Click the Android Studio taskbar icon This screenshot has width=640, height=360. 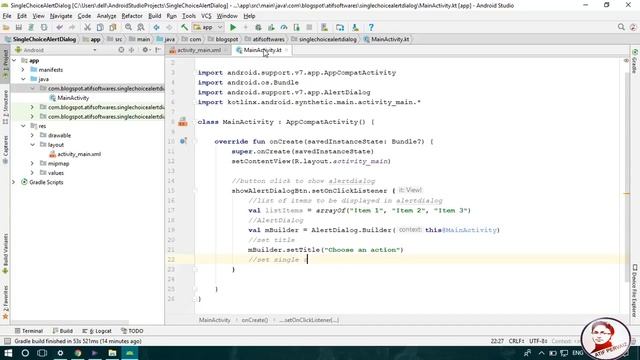point(130,353)
